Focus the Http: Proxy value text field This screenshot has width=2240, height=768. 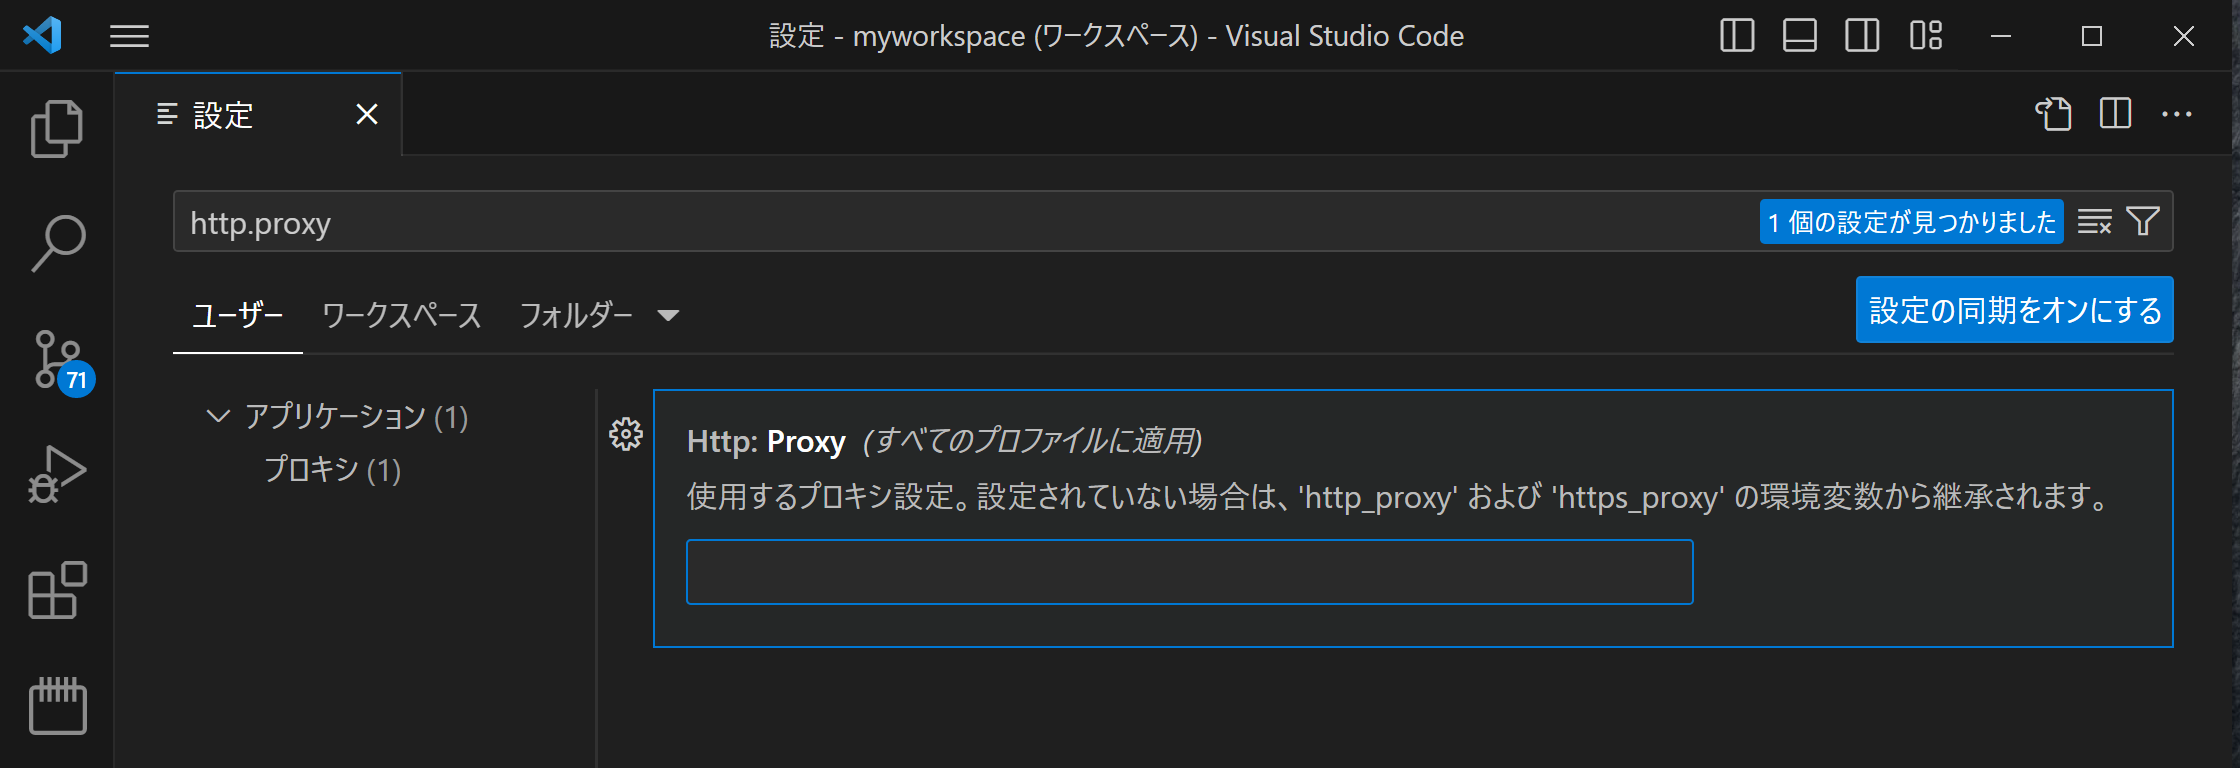[1189, 572]
